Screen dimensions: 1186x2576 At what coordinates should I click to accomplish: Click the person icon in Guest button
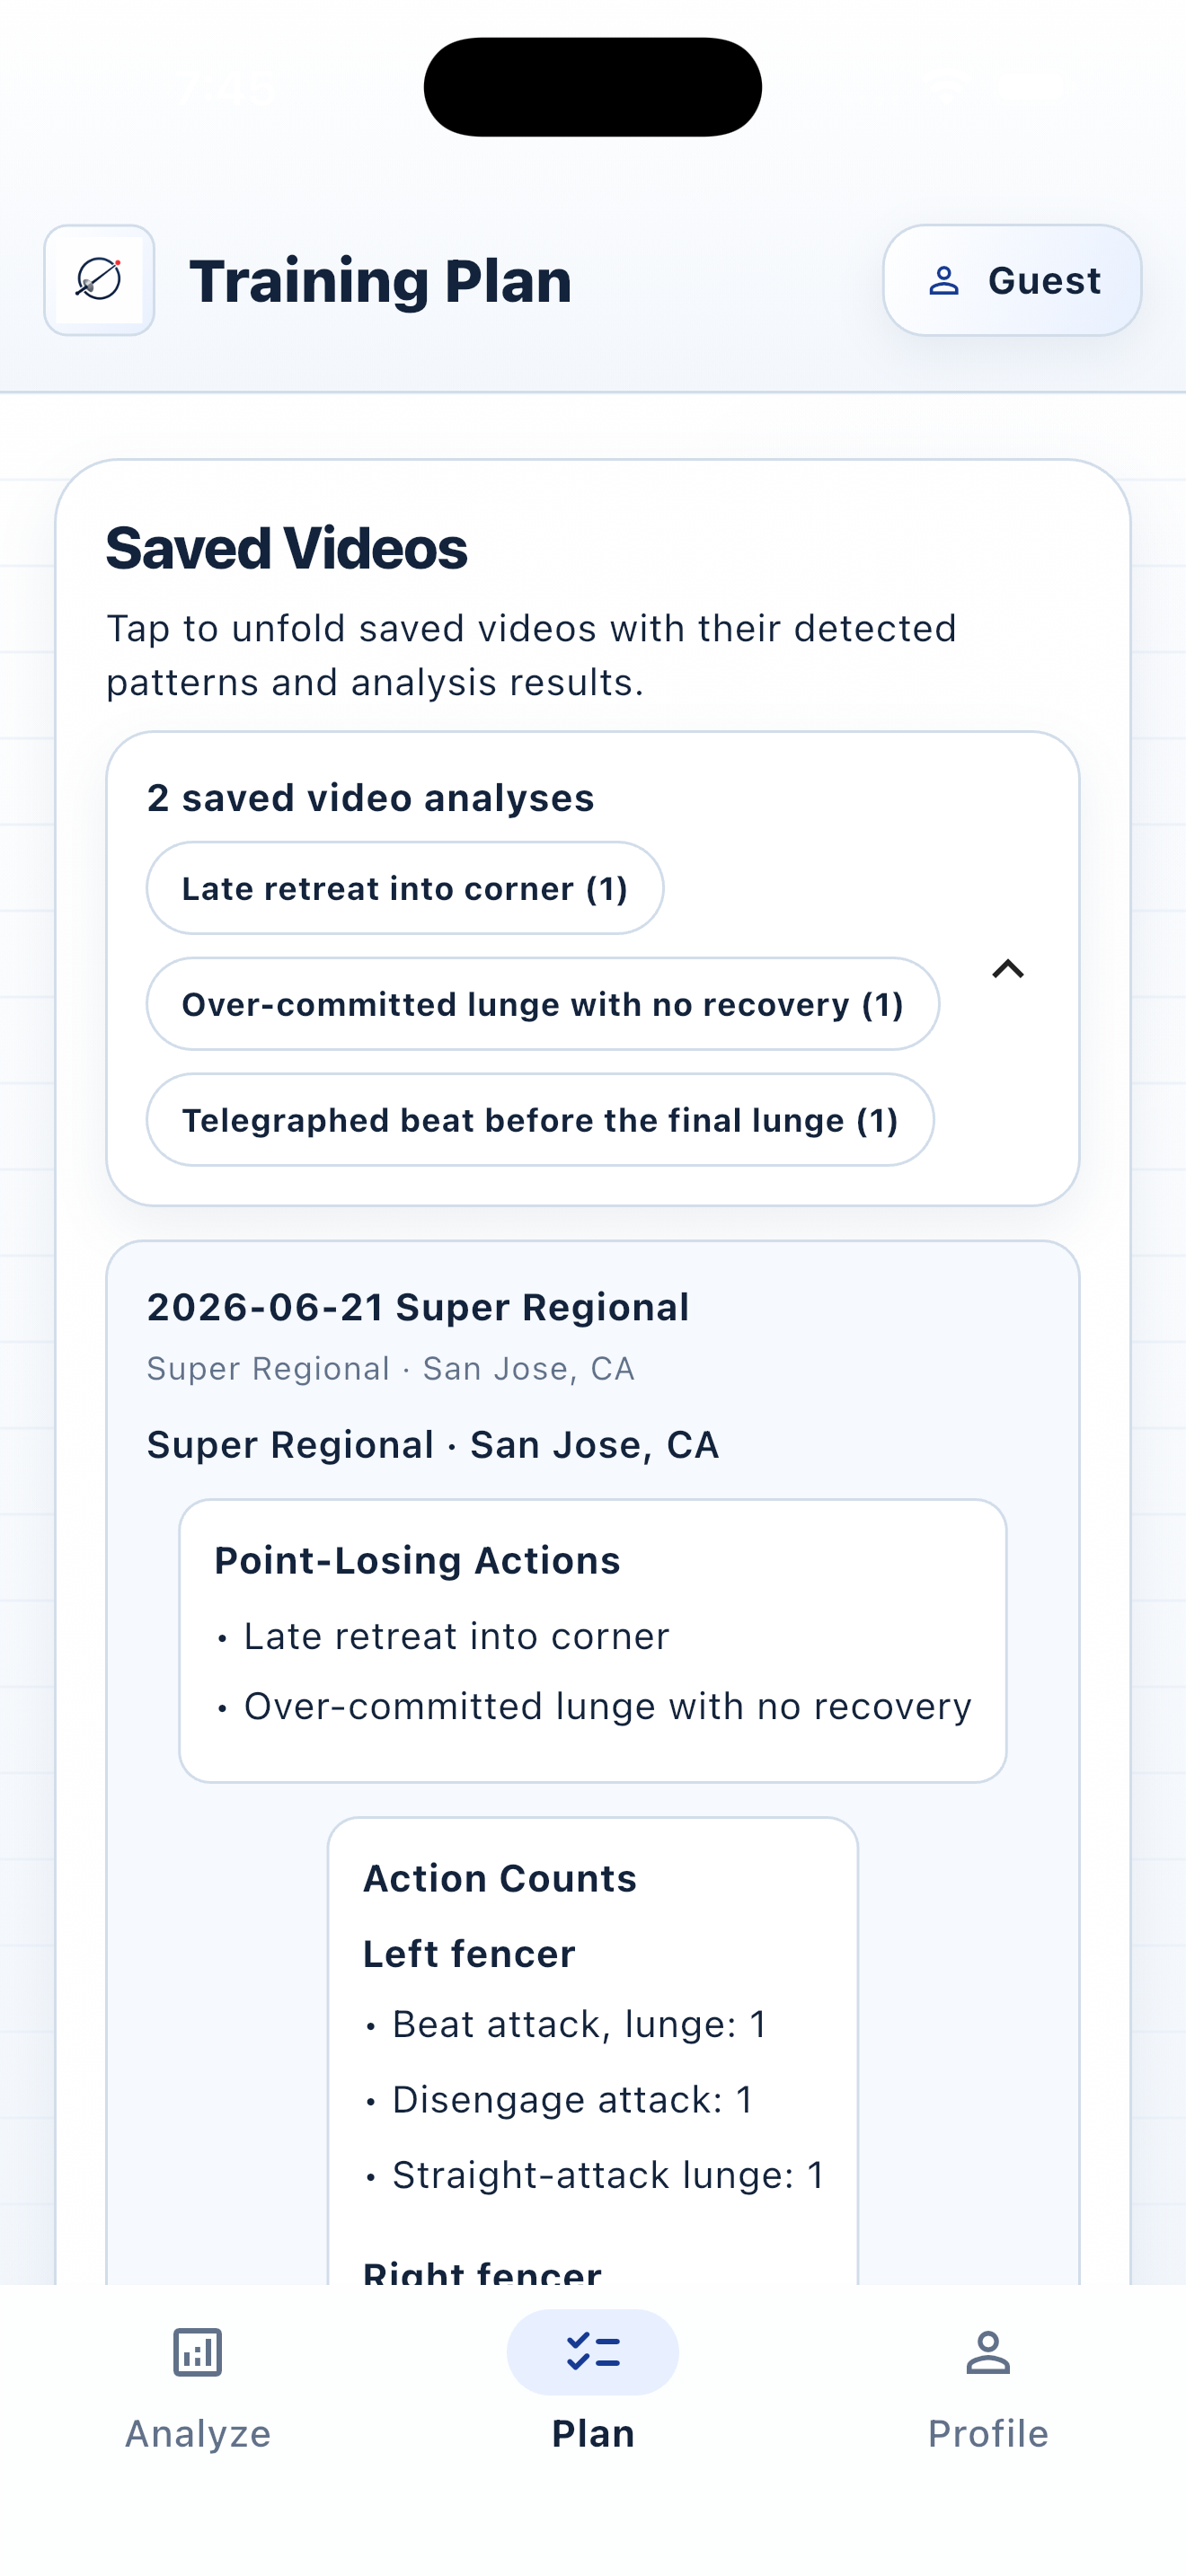click(x=943, y=281)
